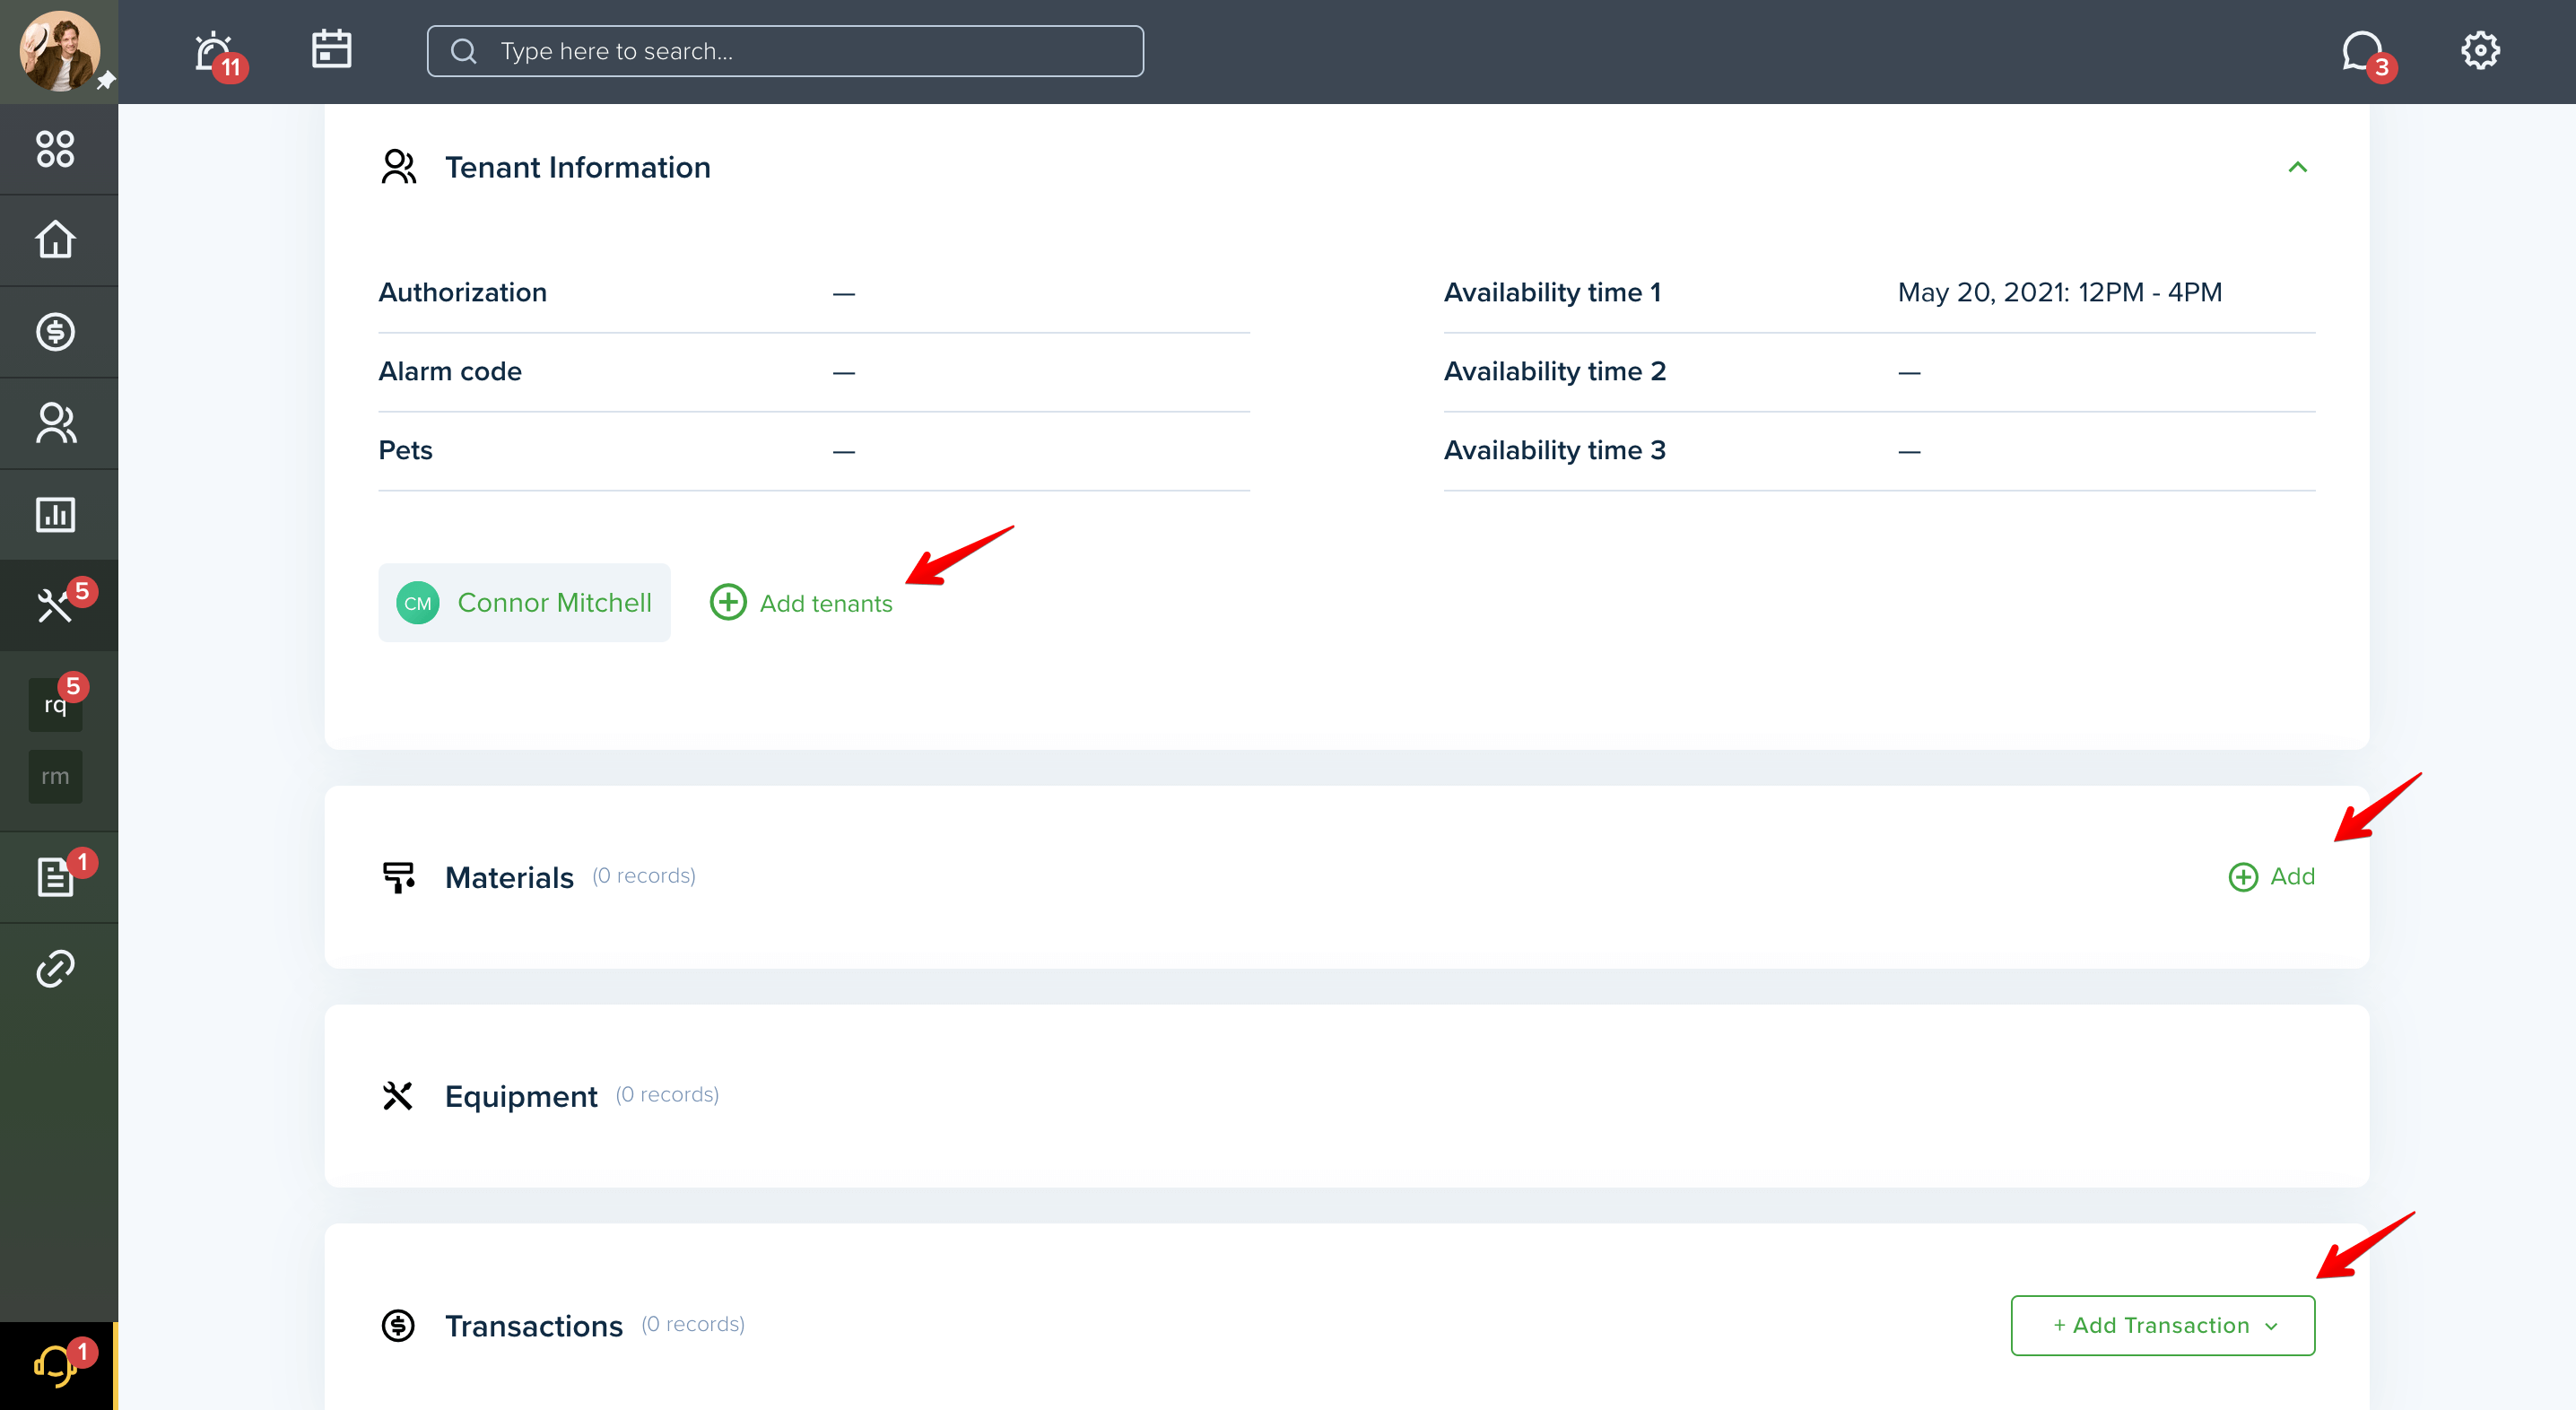This screenshot has width=2576, height=1410.
Task: Click the Pets label
Action: (405, 450)
